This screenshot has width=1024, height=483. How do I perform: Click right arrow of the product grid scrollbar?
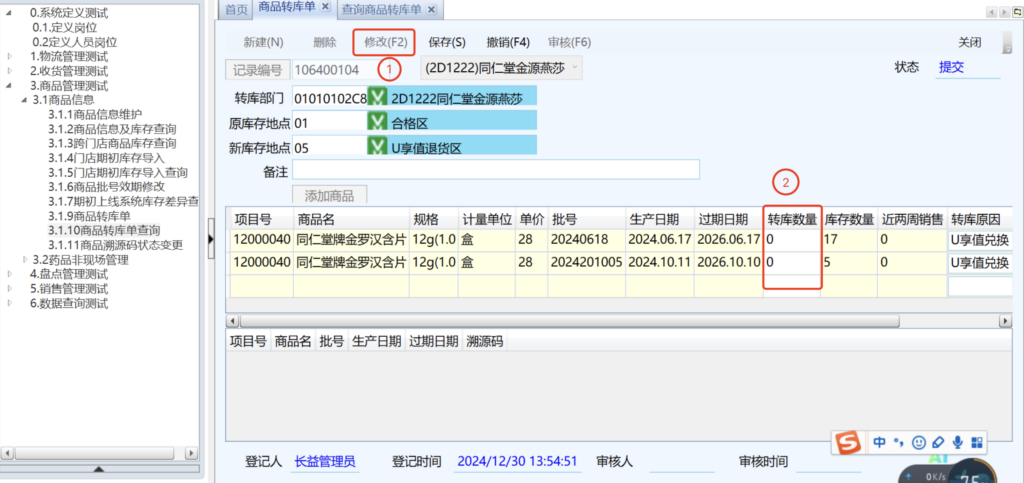click(x=1006, y=321)
